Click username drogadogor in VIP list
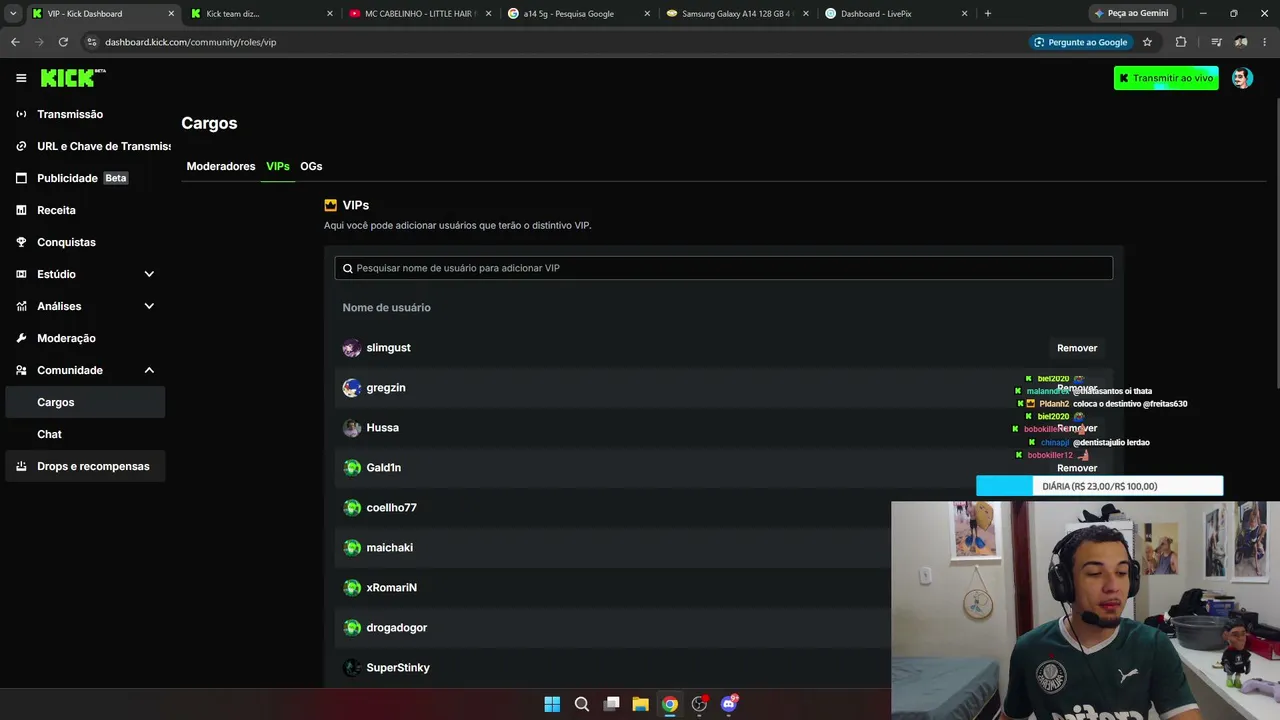Screen dimensions: 1280x720 click(396, 628)
